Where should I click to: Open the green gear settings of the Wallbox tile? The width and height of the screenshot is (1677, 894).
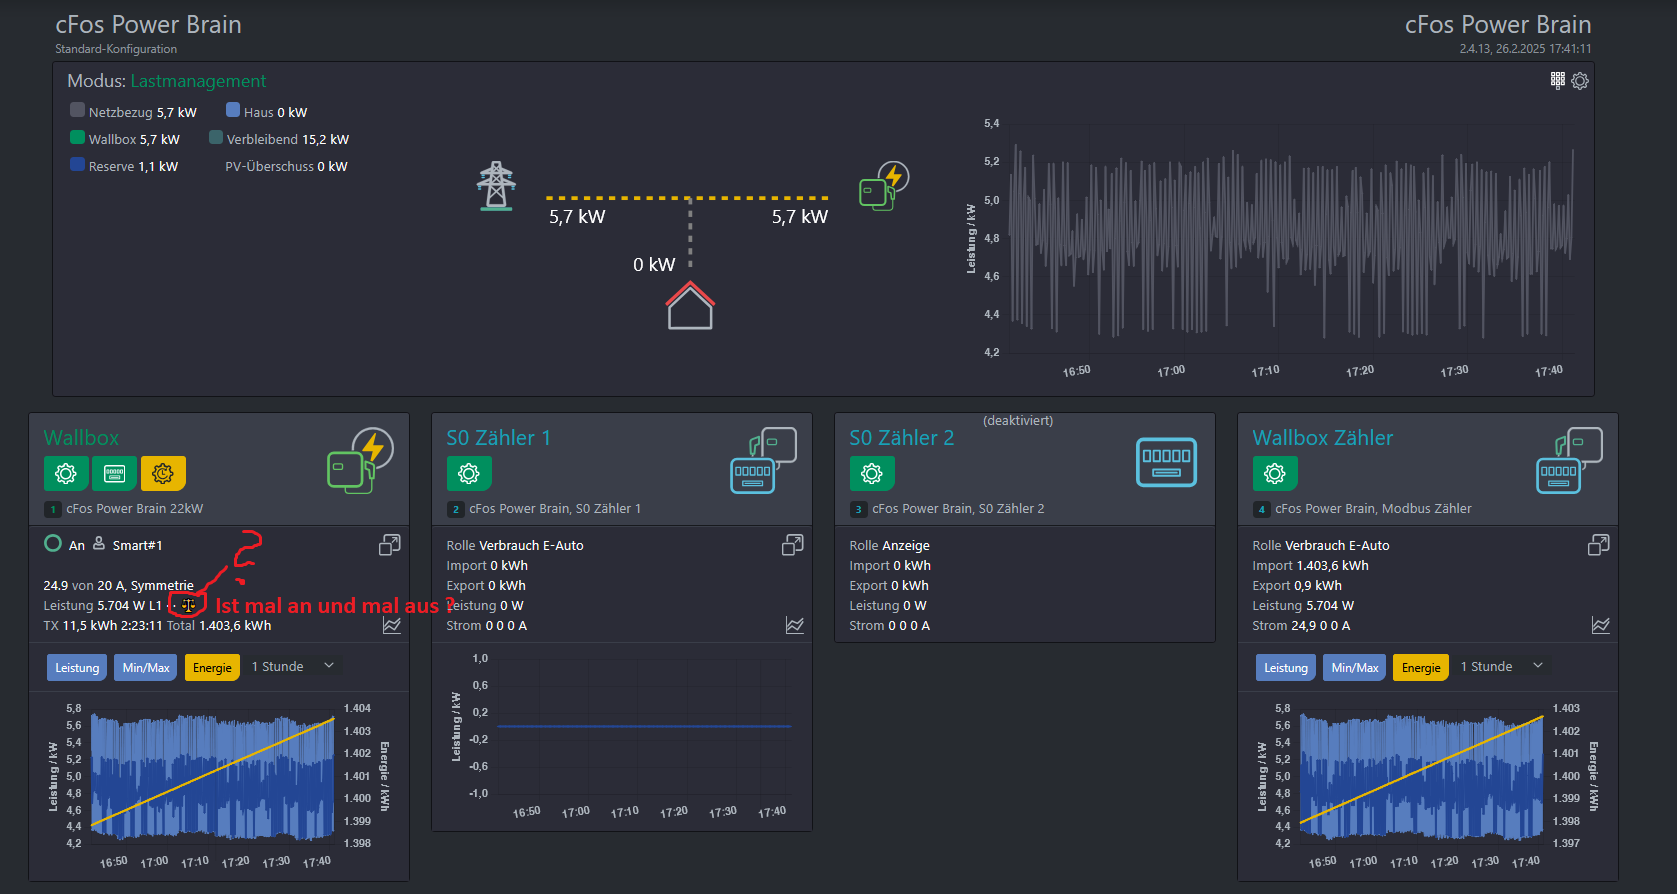click(66, 473)
